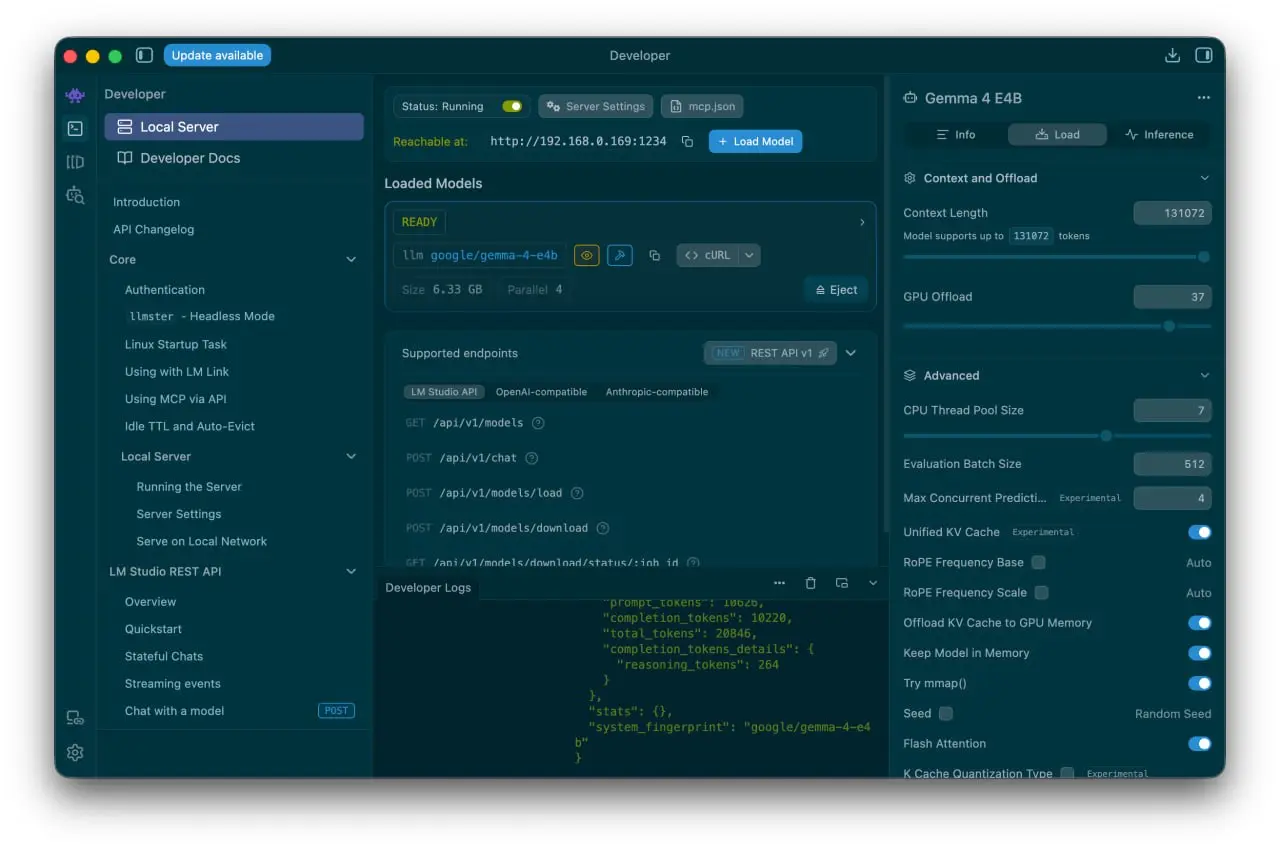Viewport: 1280px width, 850px height.
Task: Open the Discover model search icon
Action: point(75,195)
